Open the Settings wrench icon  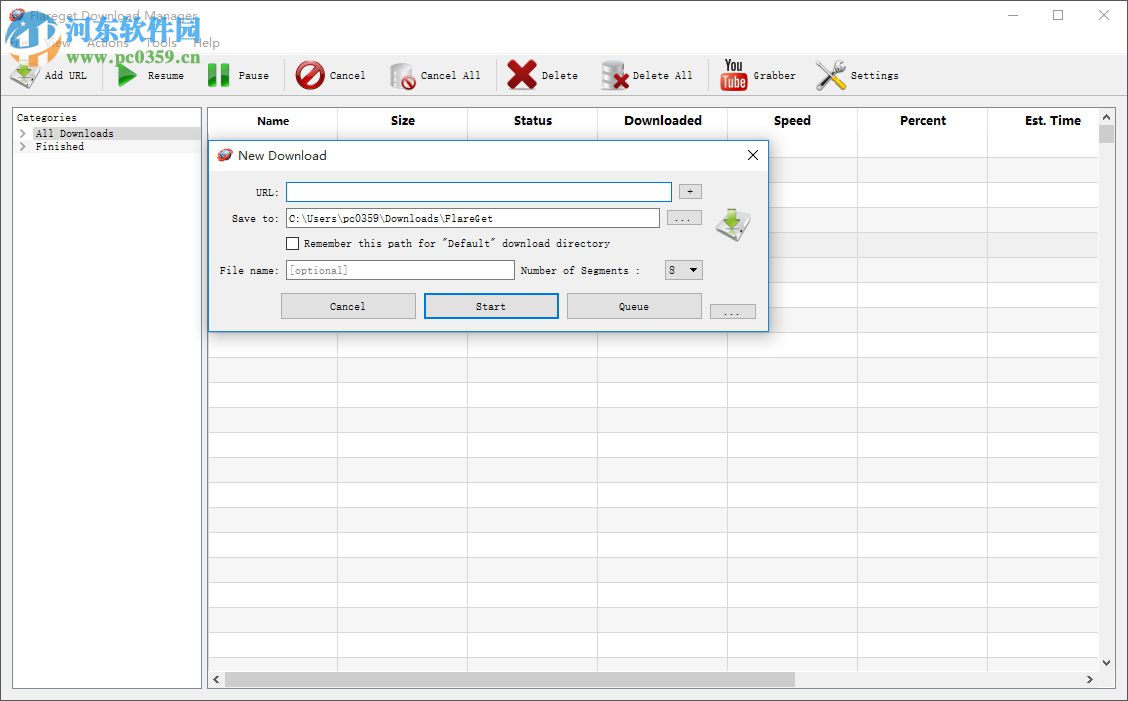(x=831, y=75)
